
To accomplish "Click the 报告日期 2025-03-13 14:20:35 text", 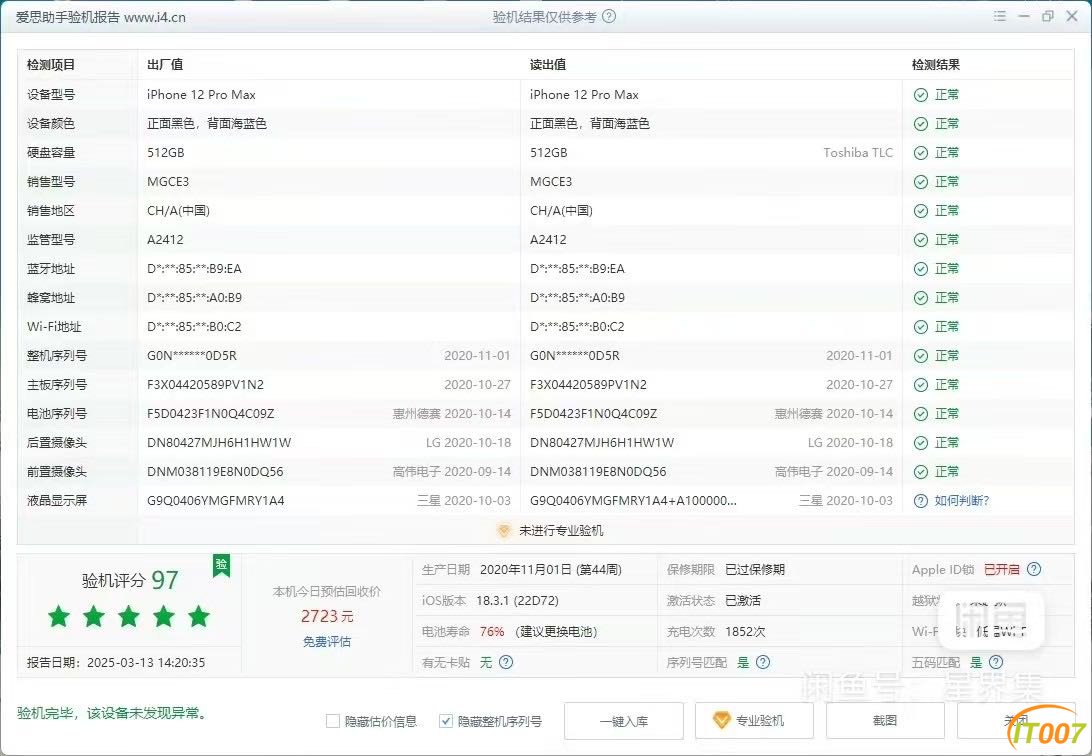I will point(116,663).
